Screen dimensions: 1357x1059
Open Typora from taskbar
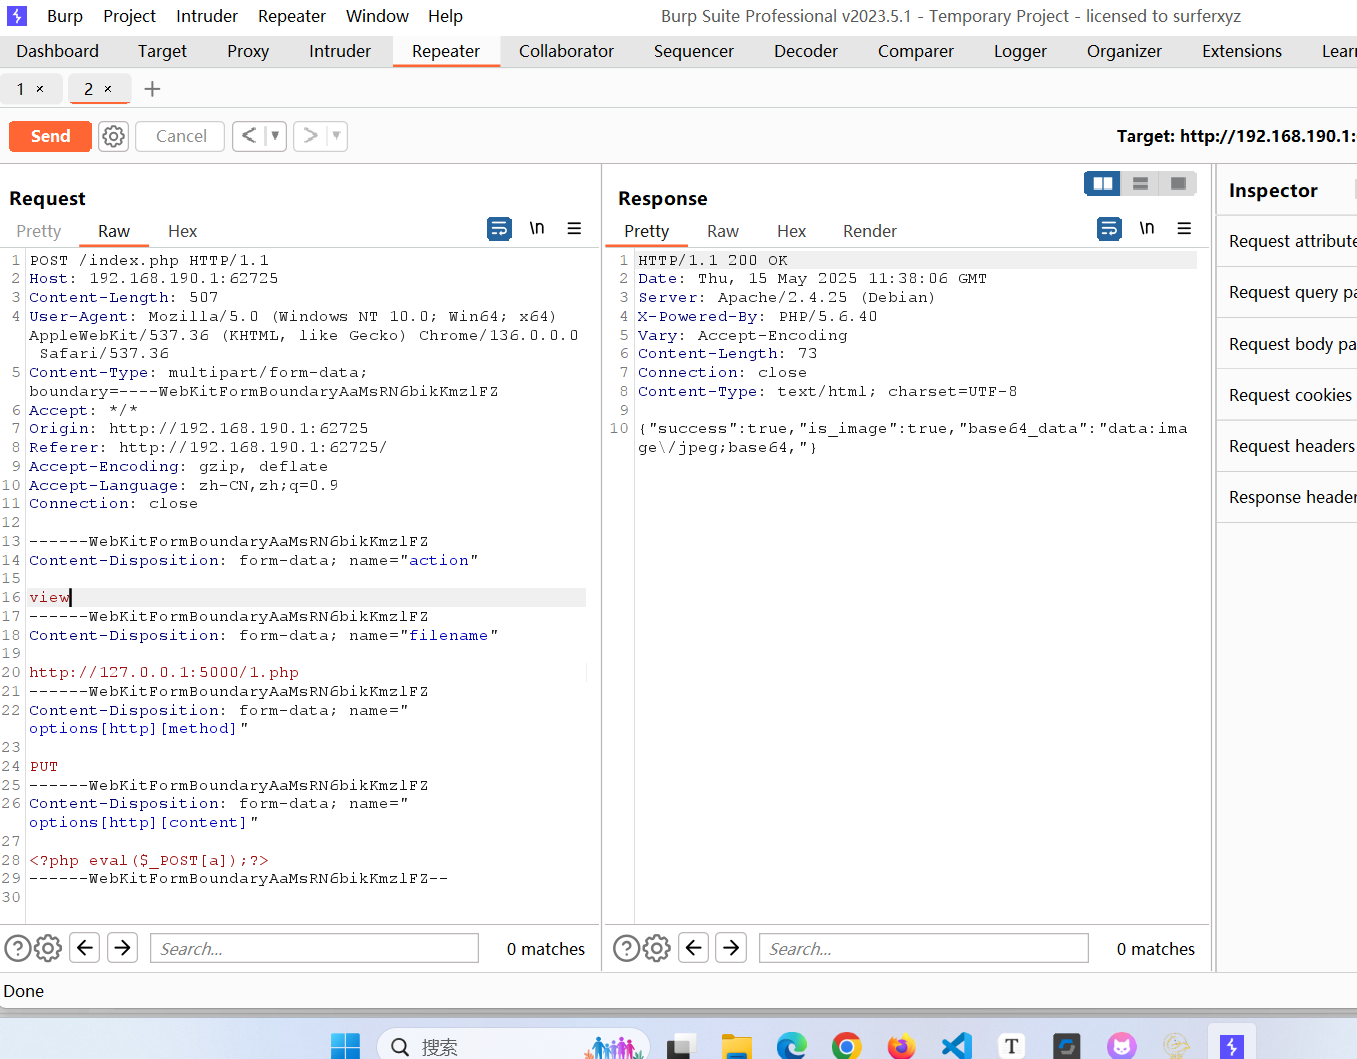[x=1012, y=1046]
